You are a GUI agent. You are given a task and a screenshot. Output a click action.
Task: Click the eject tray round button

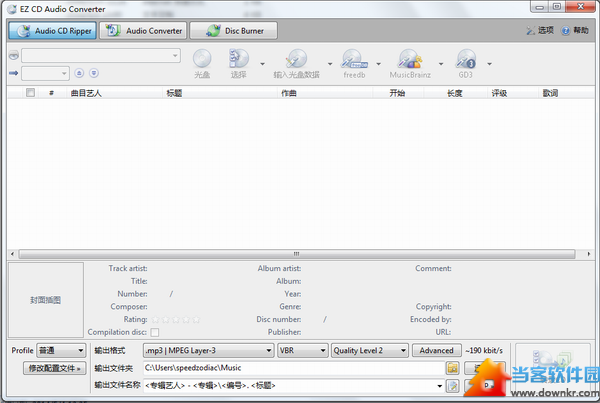point(79,73)
